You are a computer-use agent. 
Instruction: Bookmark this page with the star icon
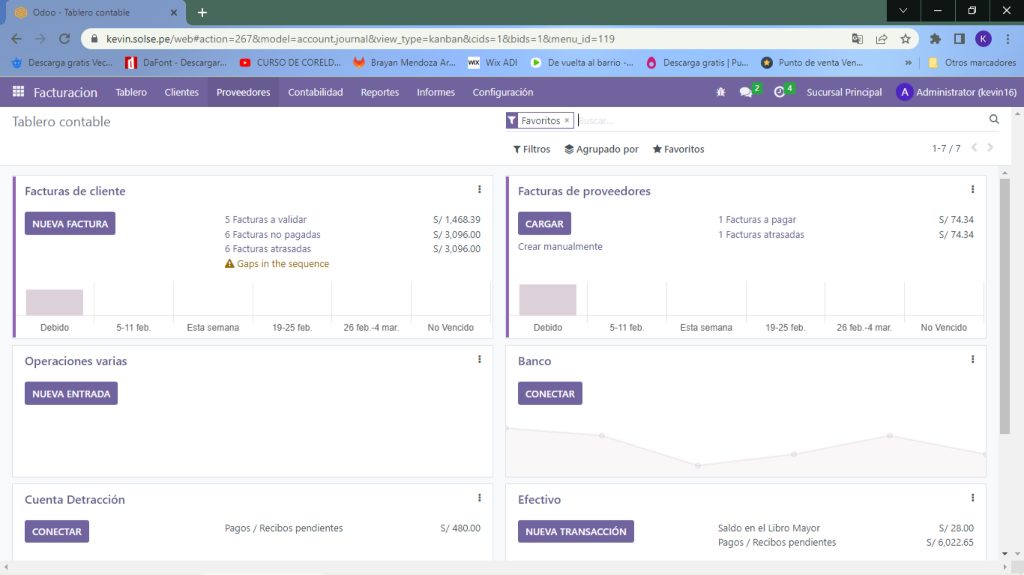[905, 39]
